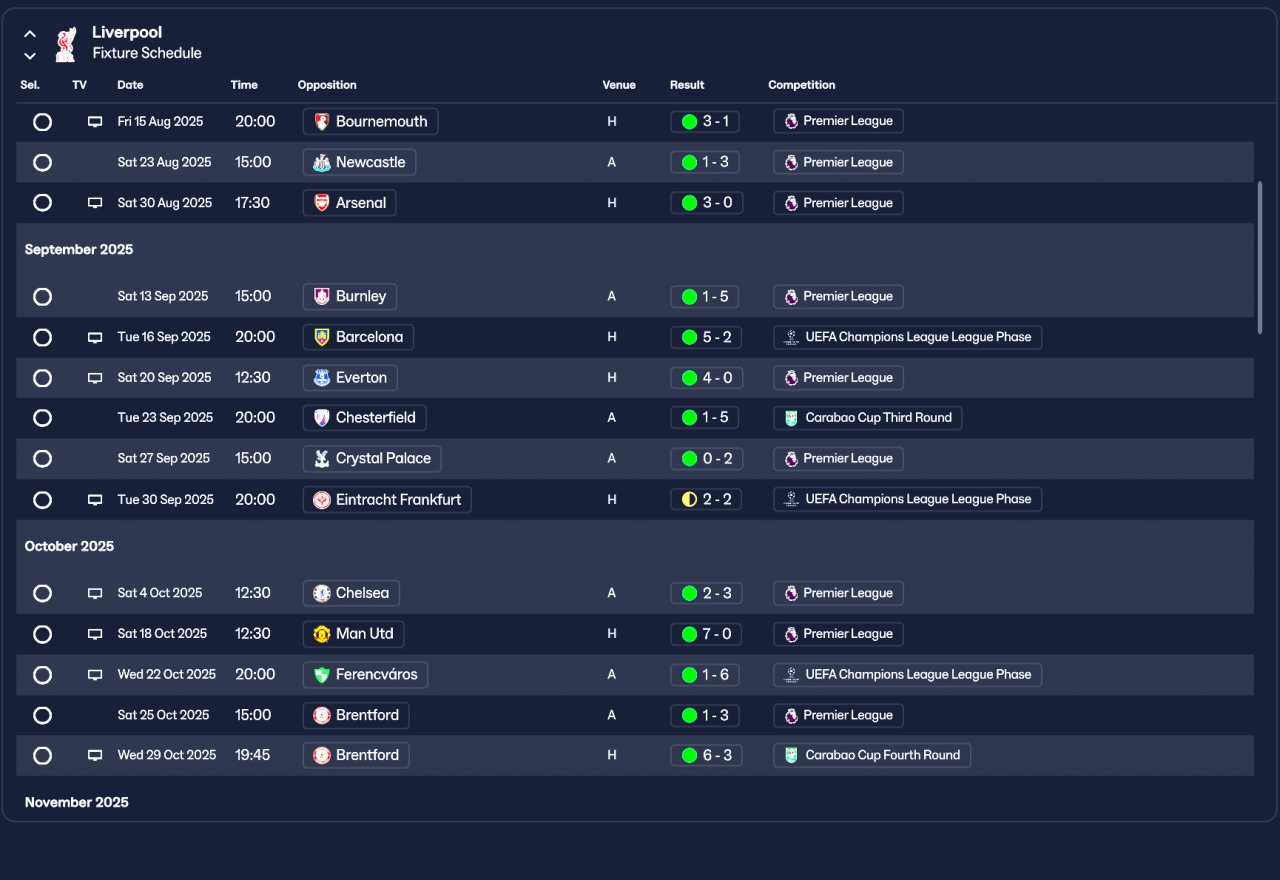This screenshot has height=880, width=1280.
Task: Select the Burnley fixture radio button
Action: coord(42,297)
